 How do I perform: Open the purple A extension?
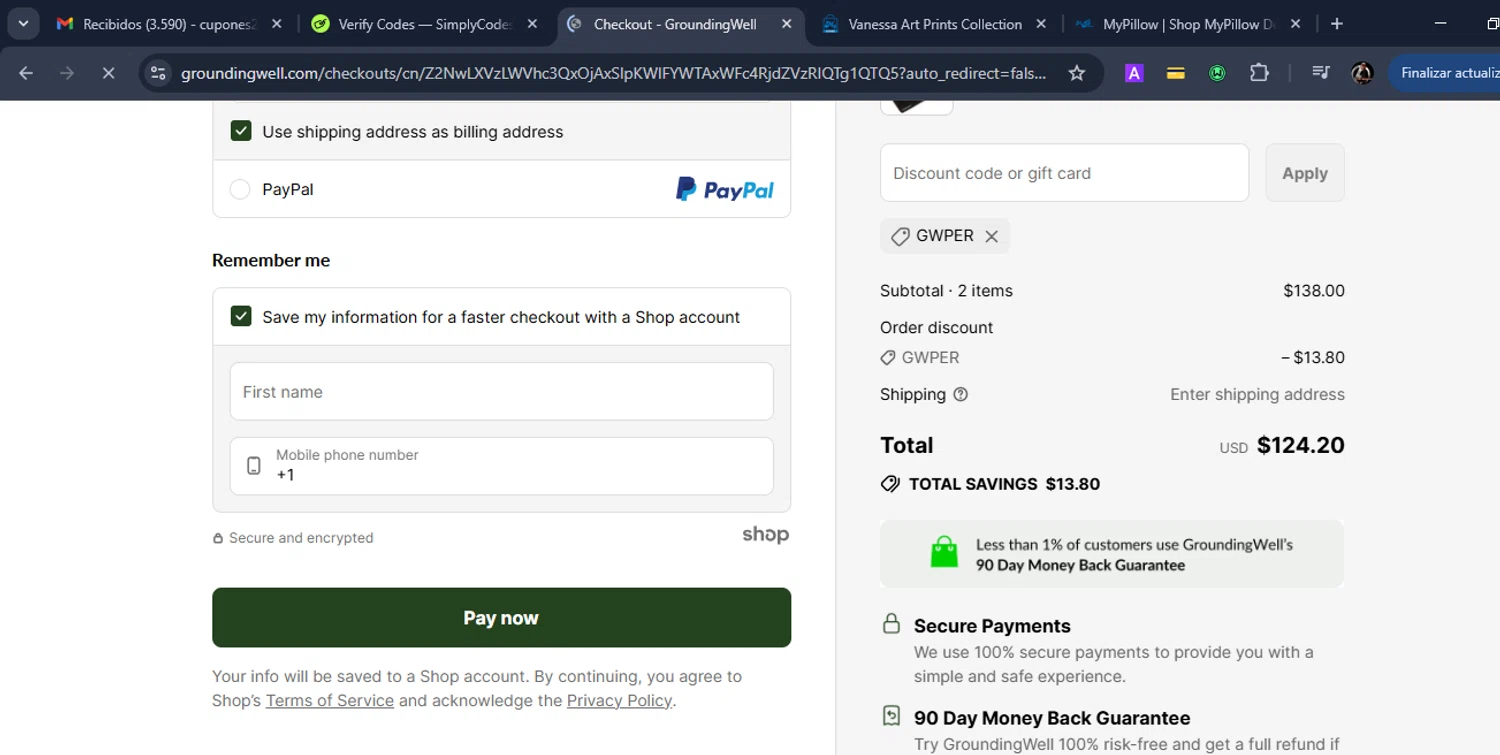click(1134, 73)
